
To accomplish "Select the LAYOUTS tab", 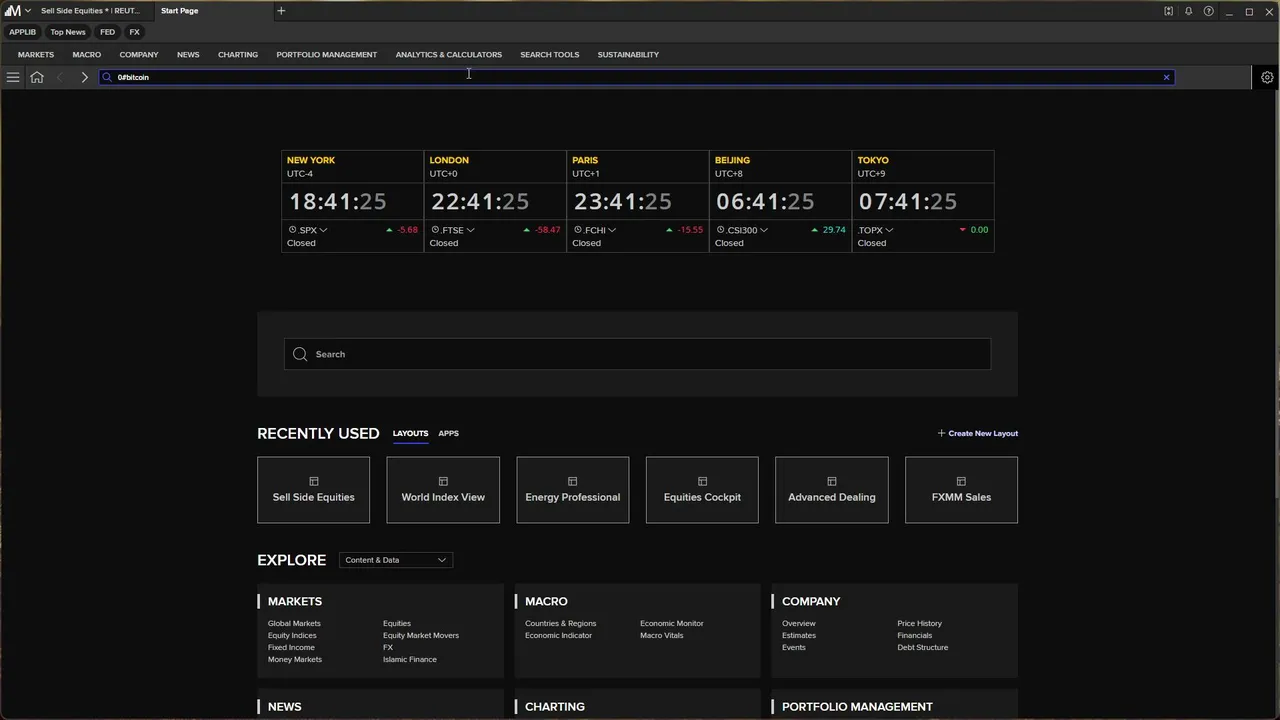I will (410, 433).
